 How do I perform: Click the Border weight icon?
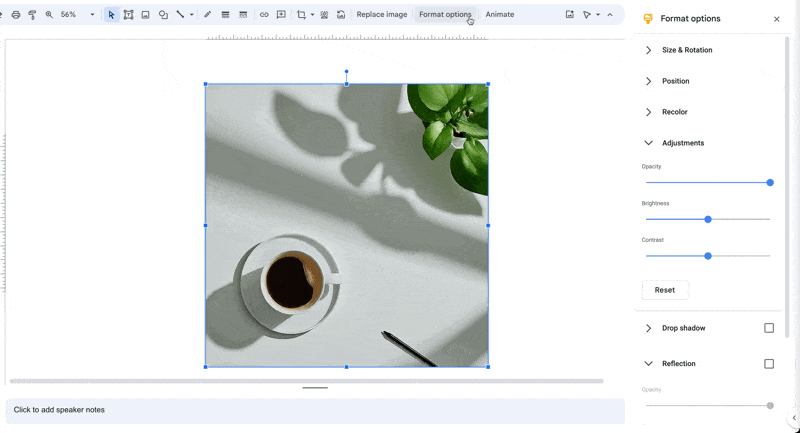[x=225, y=15]
